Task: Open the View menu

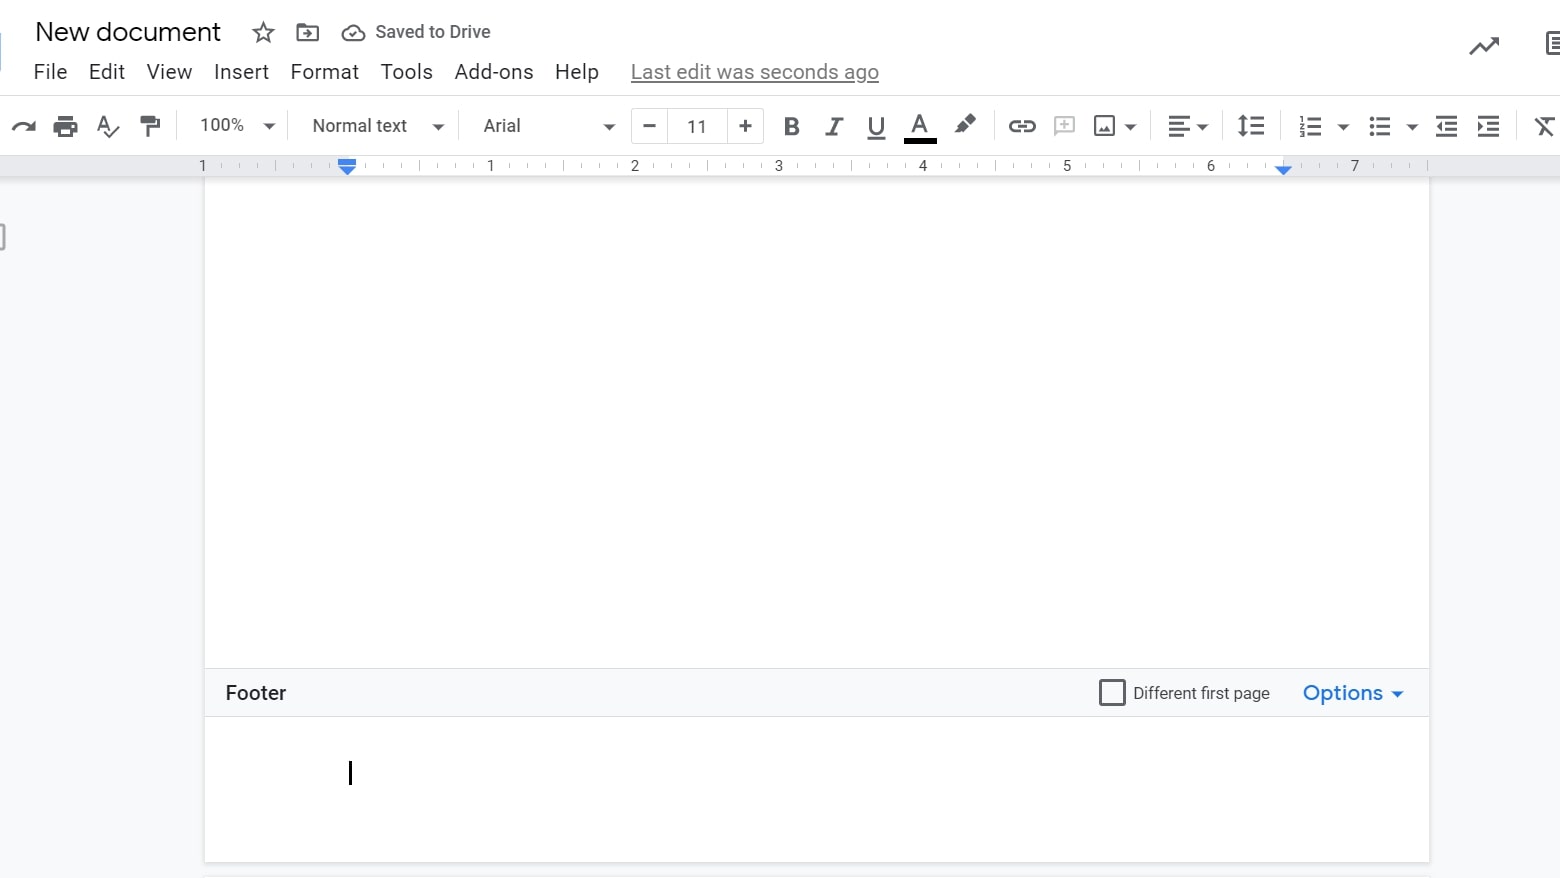Action: pos(169,72)
